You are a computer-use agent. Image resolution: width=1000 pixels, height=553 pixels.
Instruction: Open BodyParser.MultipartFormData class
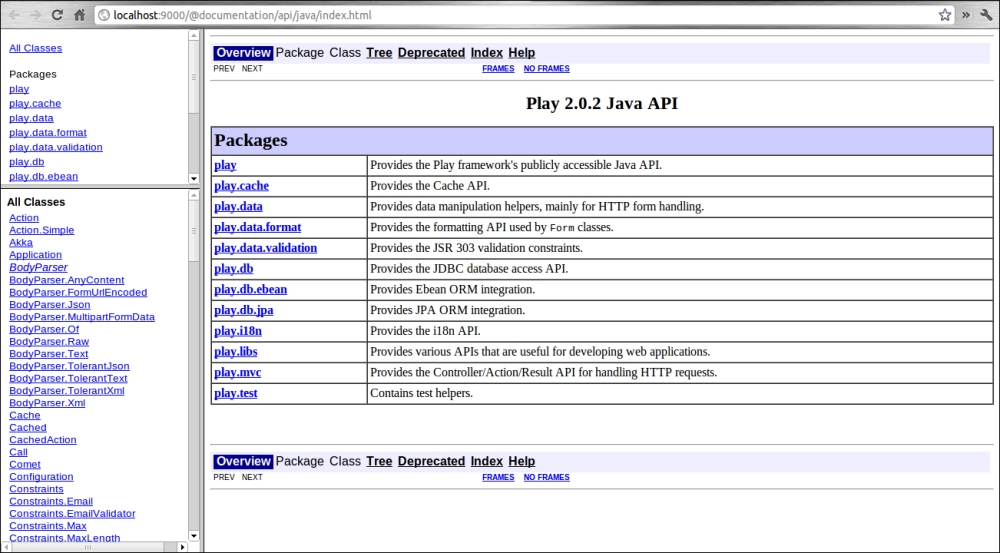click(x=82, y=317)
